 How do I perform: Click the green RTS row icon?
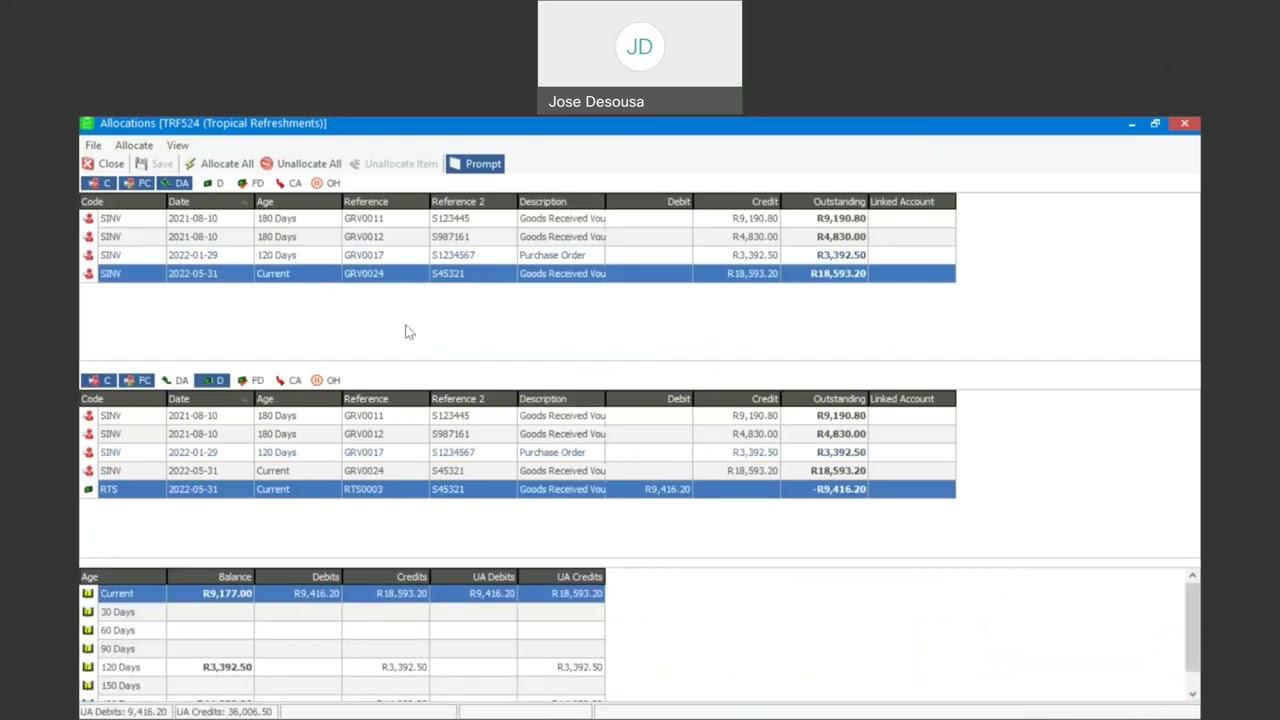pos(89,489)
